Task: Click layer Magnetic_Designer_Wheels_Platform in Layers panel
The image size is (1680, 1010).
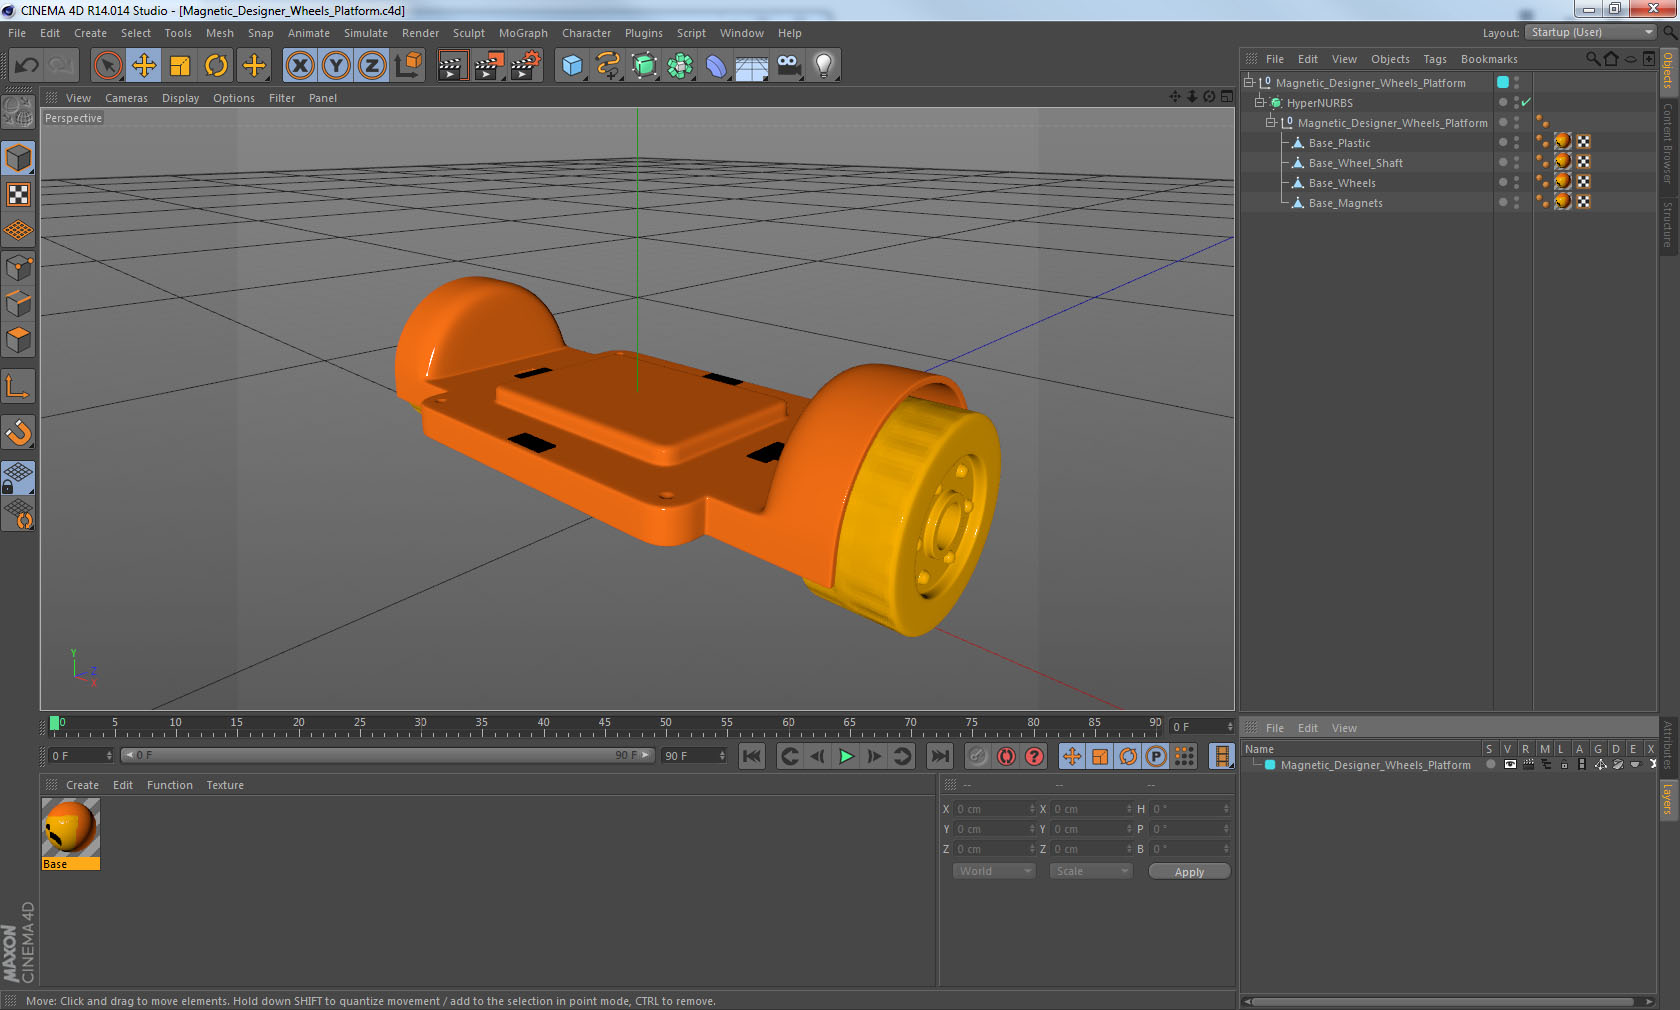Action: point(1375,765)
